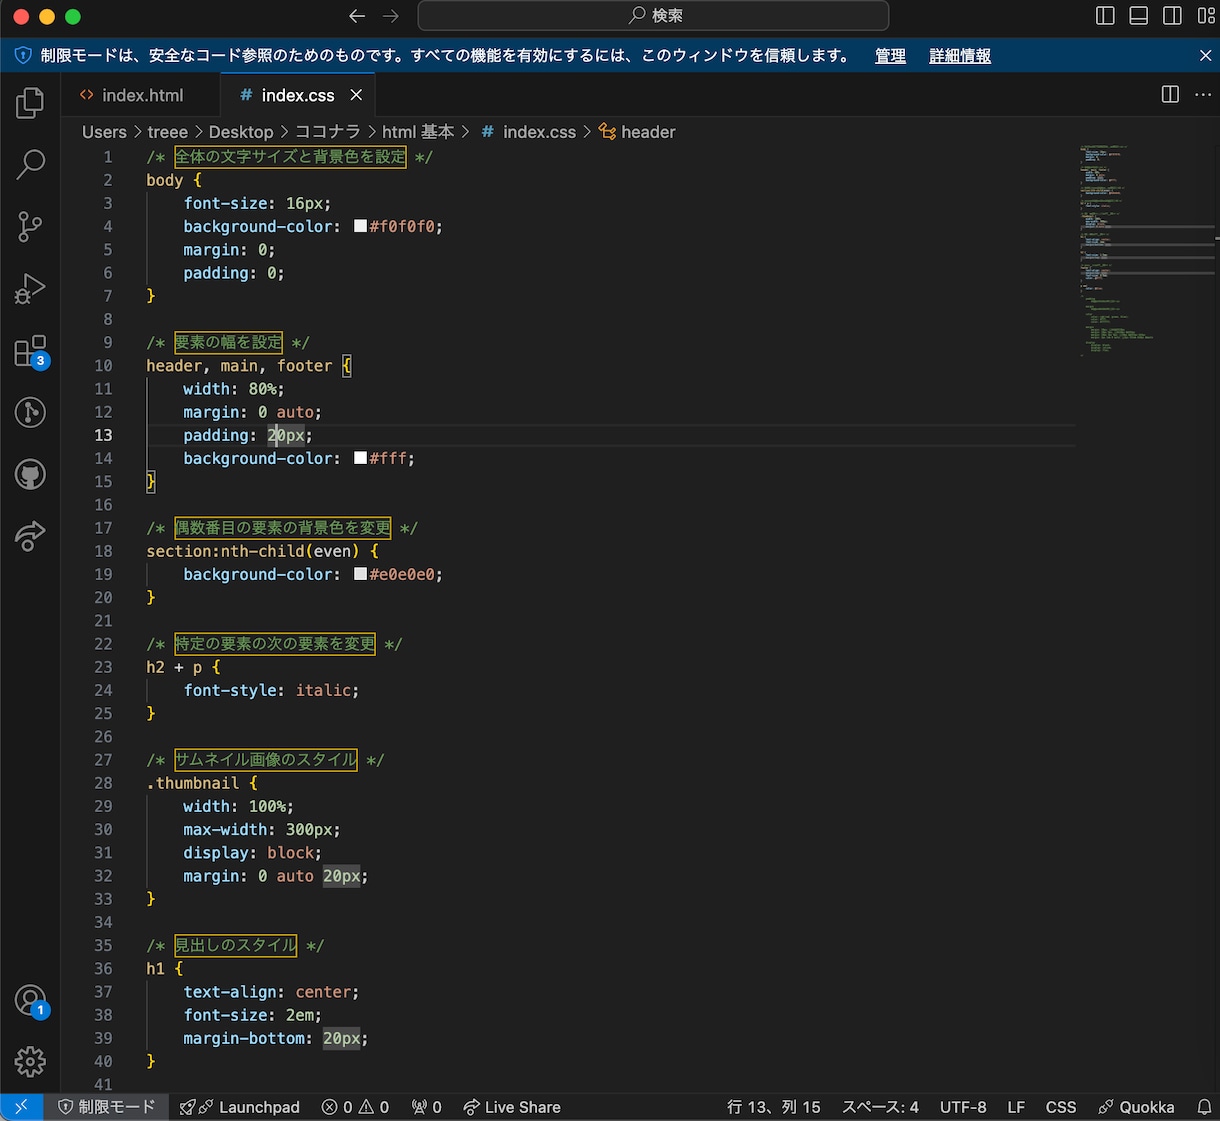Viewport: 1220px width, 1121px height.
Task: Start Live Share from status bar
Action: click(x=511, y=1107)
